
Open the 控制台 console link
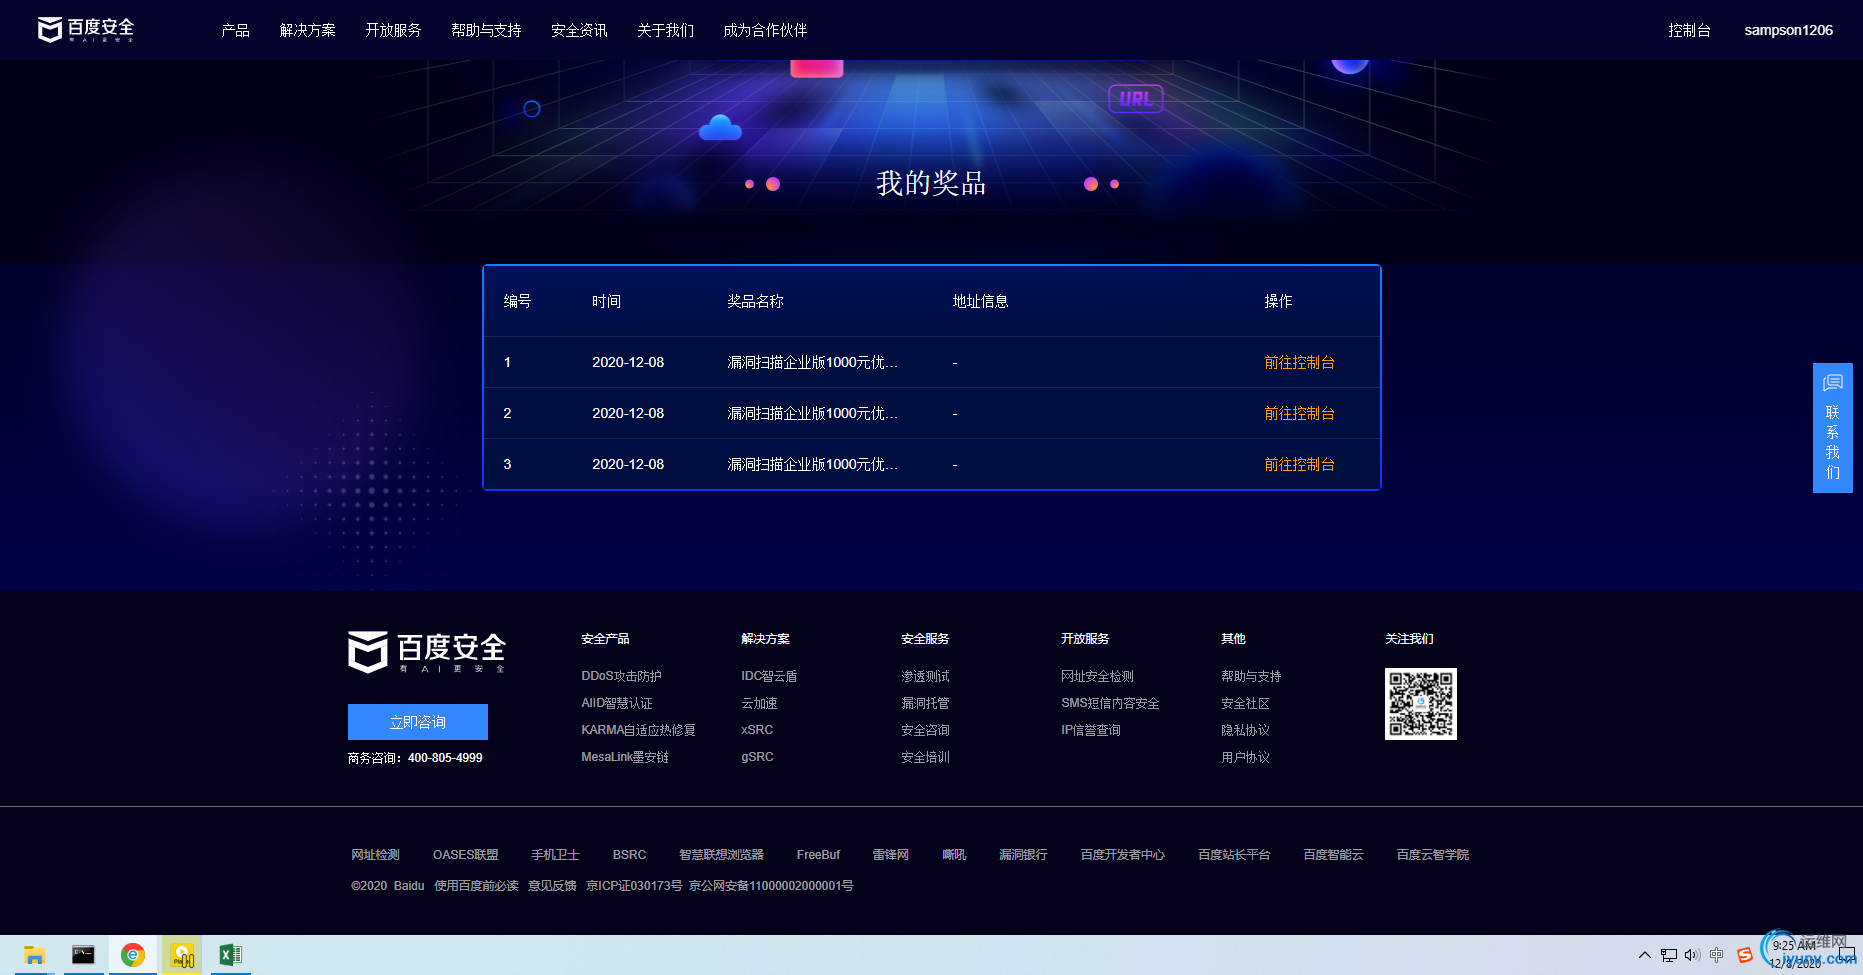pos(1689,30)
